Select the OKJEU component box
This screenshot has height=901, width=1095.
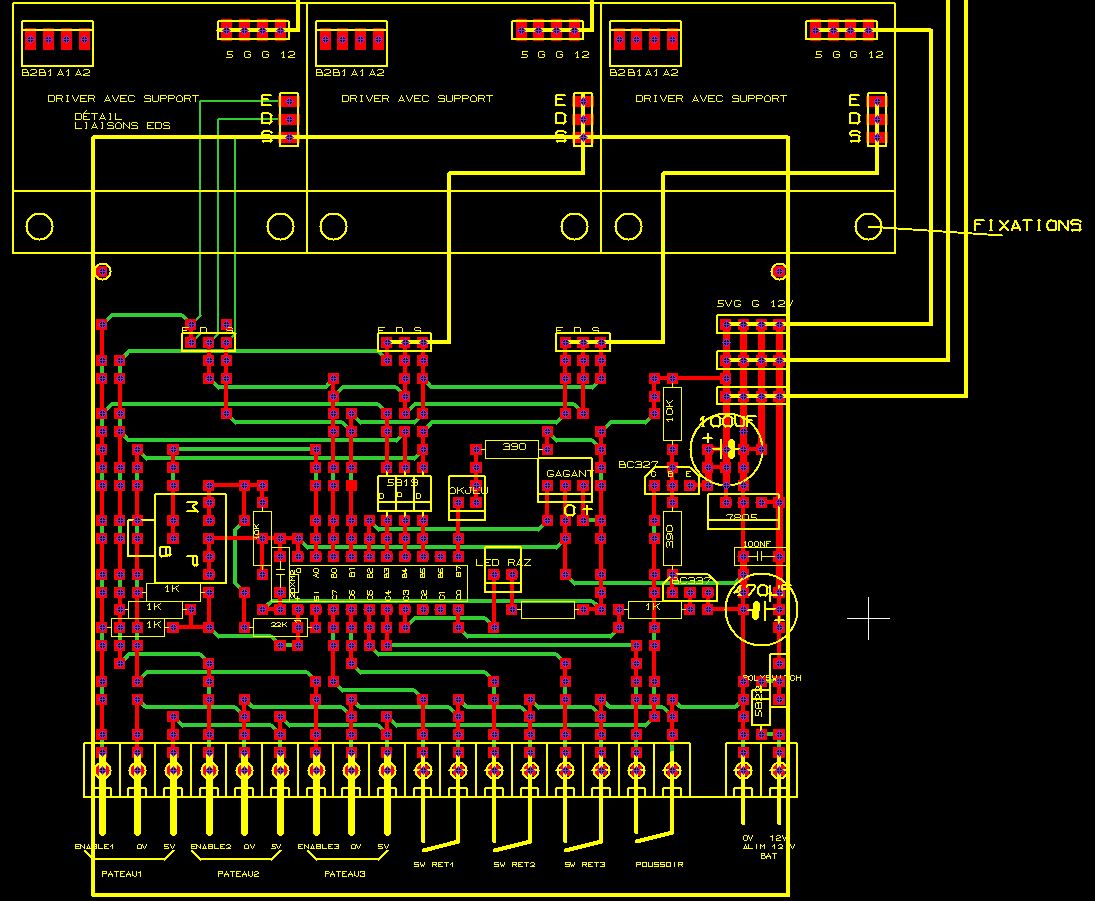[x=466, y=499]
